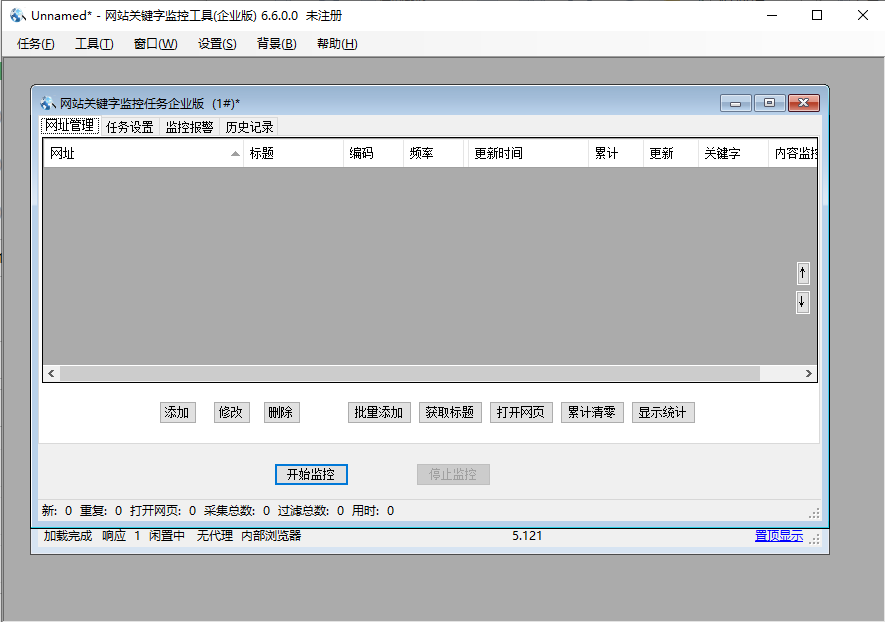Viewport: 885px width, 622px height.
Task: Click the up arrow to move entry up
Action: pyautogui.click(x=803, y=272)
